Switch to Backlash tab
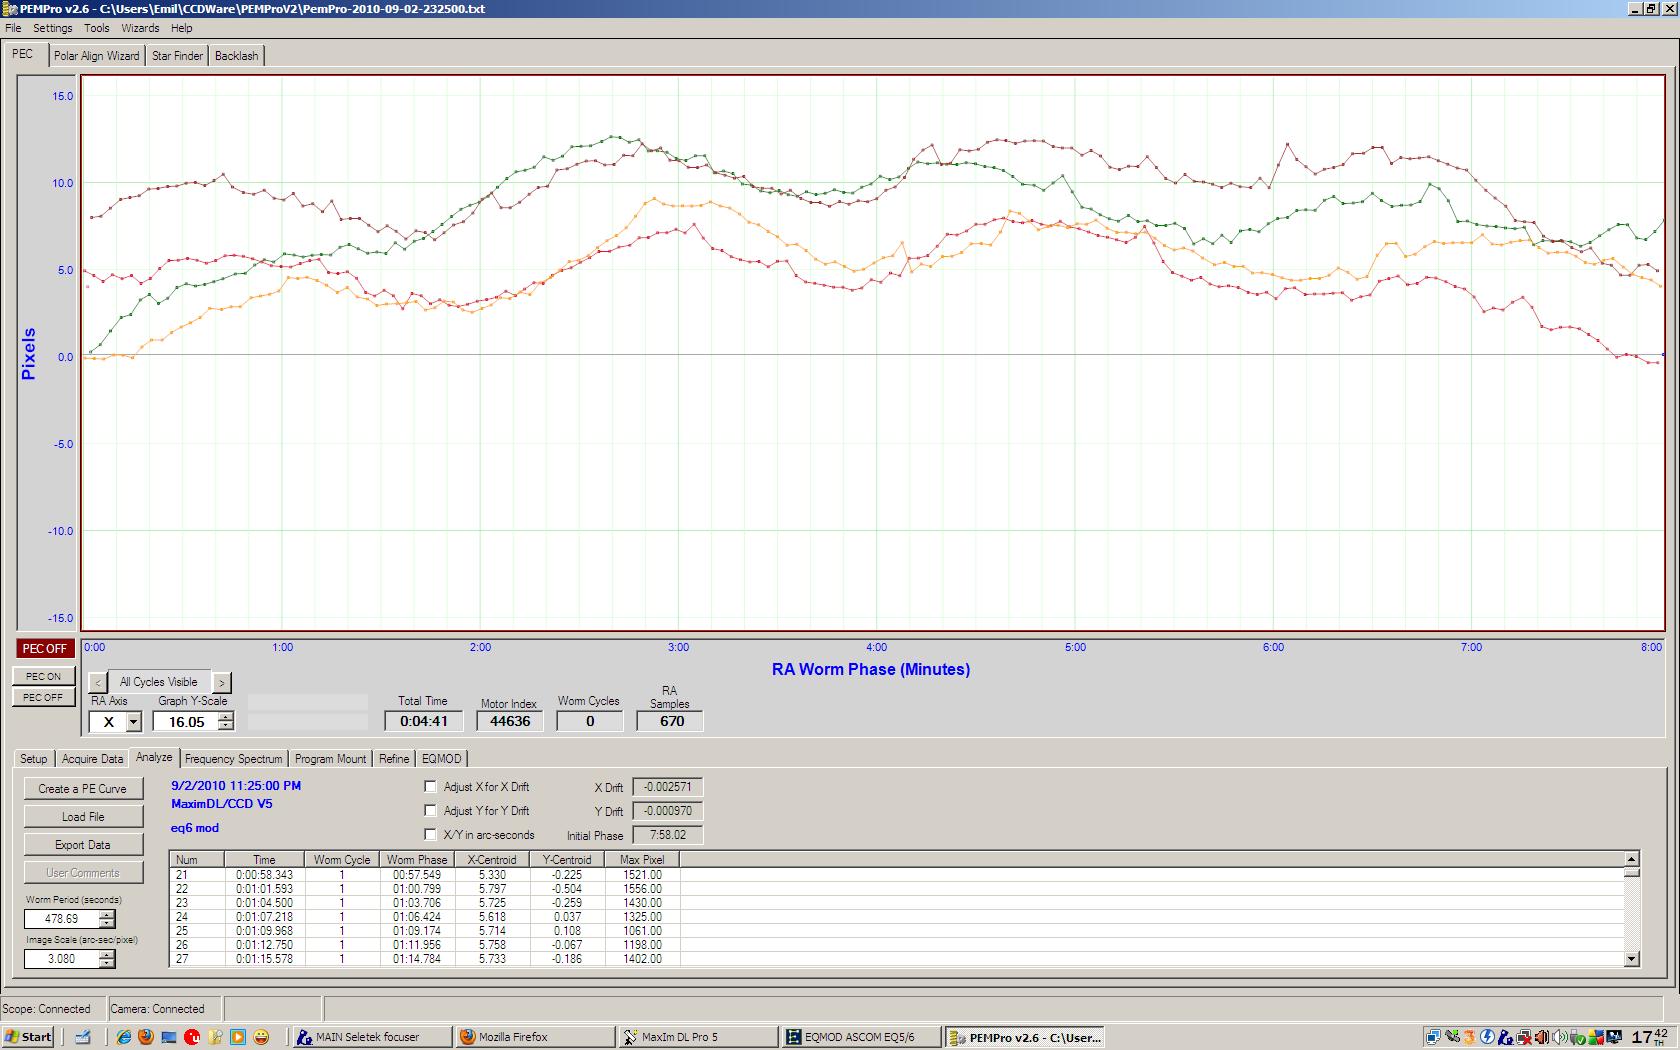This screenshot has width=1680, height=1050. point(236,56)
